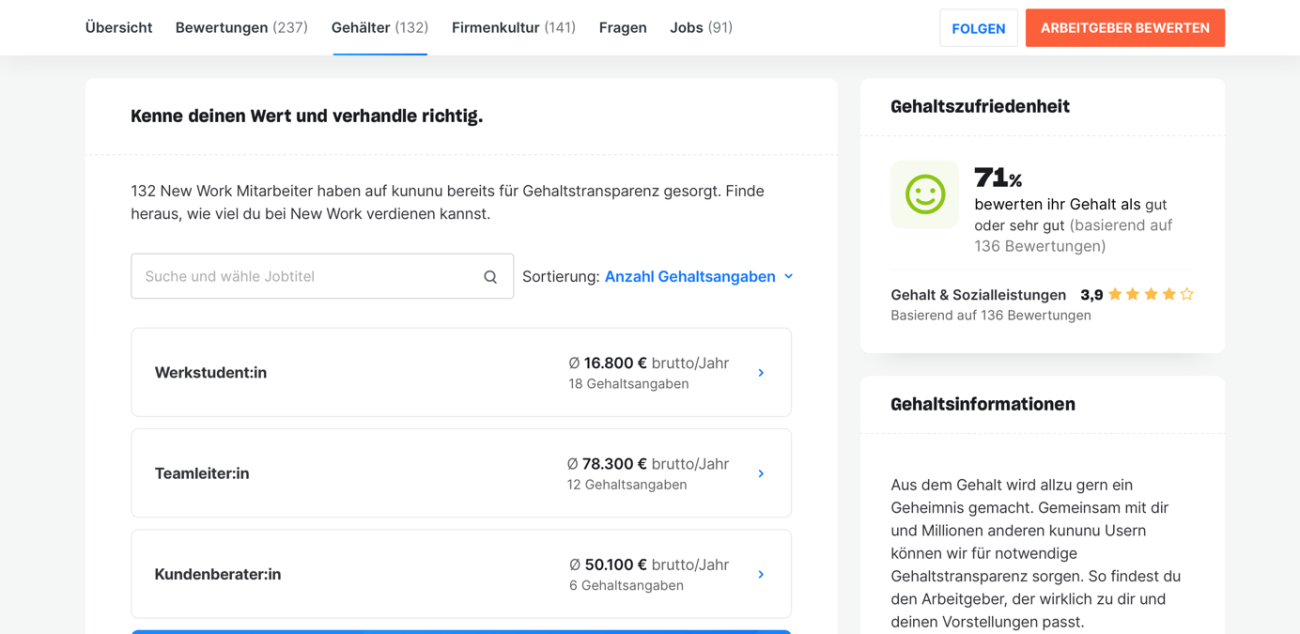Click Basierend auf 136 Bewertungen text
Image resolution: width=1300 pixels, height=634 pixels.
point(991,315)
